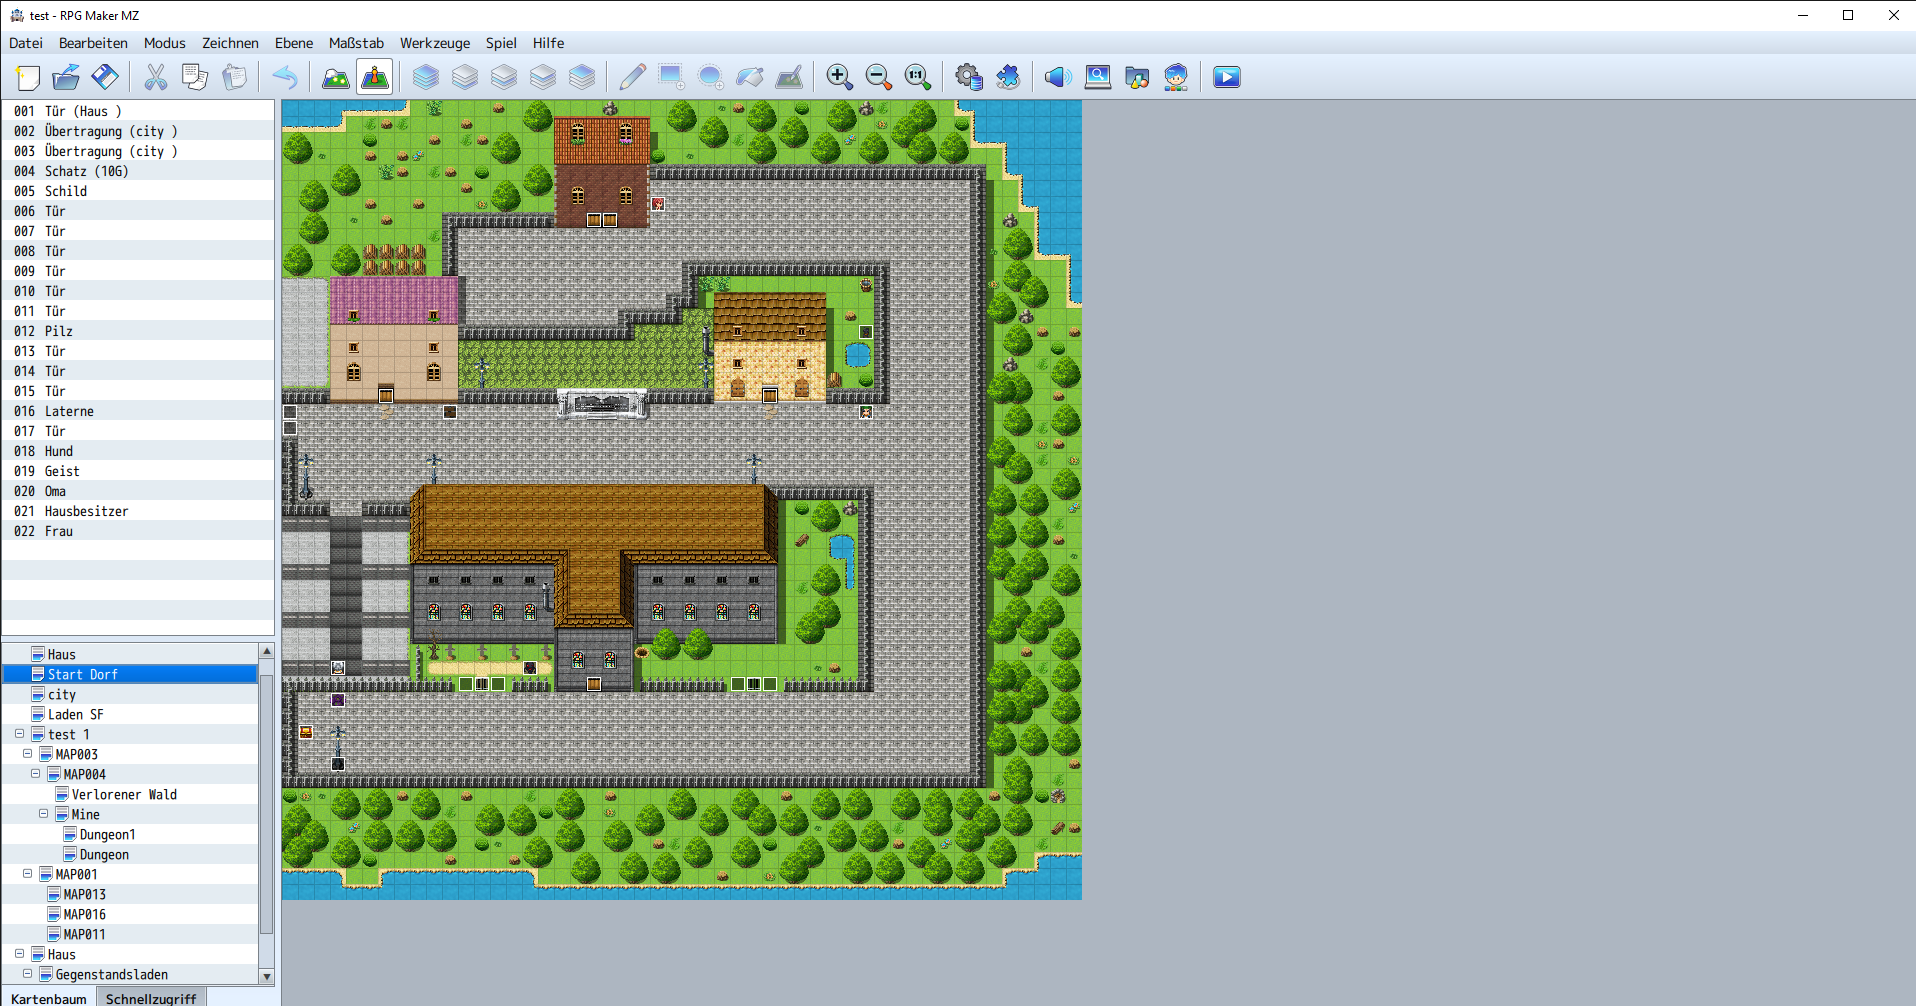Click the Zoom In magnifier icon

839,77
